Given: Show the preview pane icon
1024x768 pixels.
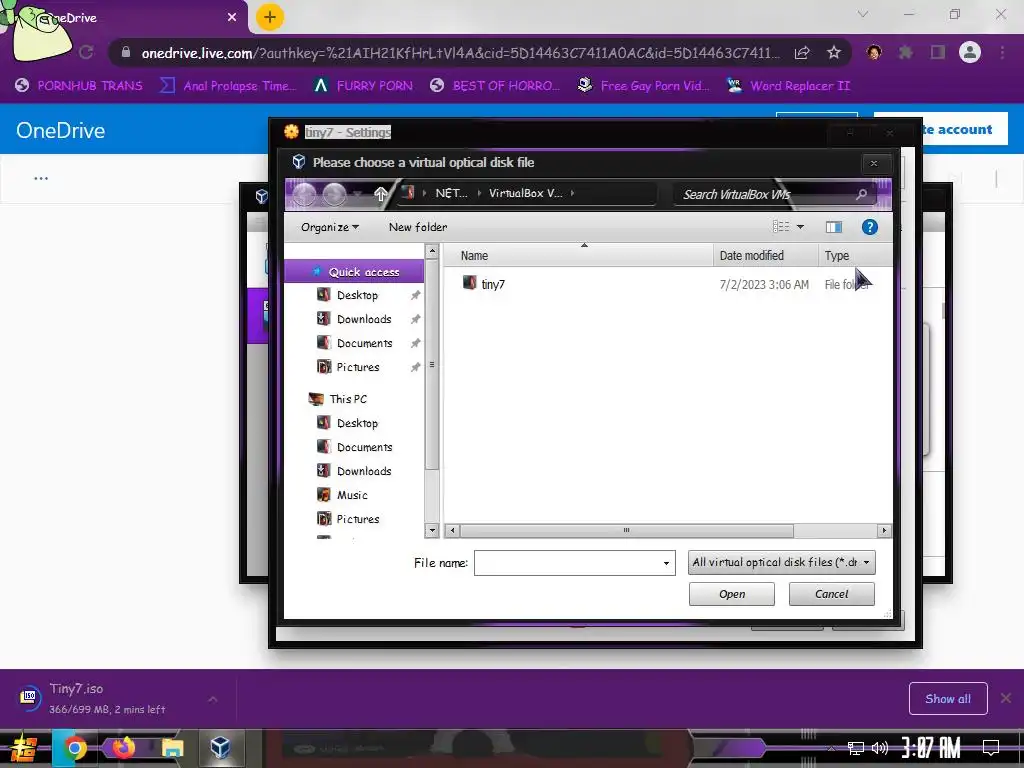Looking at the screenshot, I should pos(834,227).
